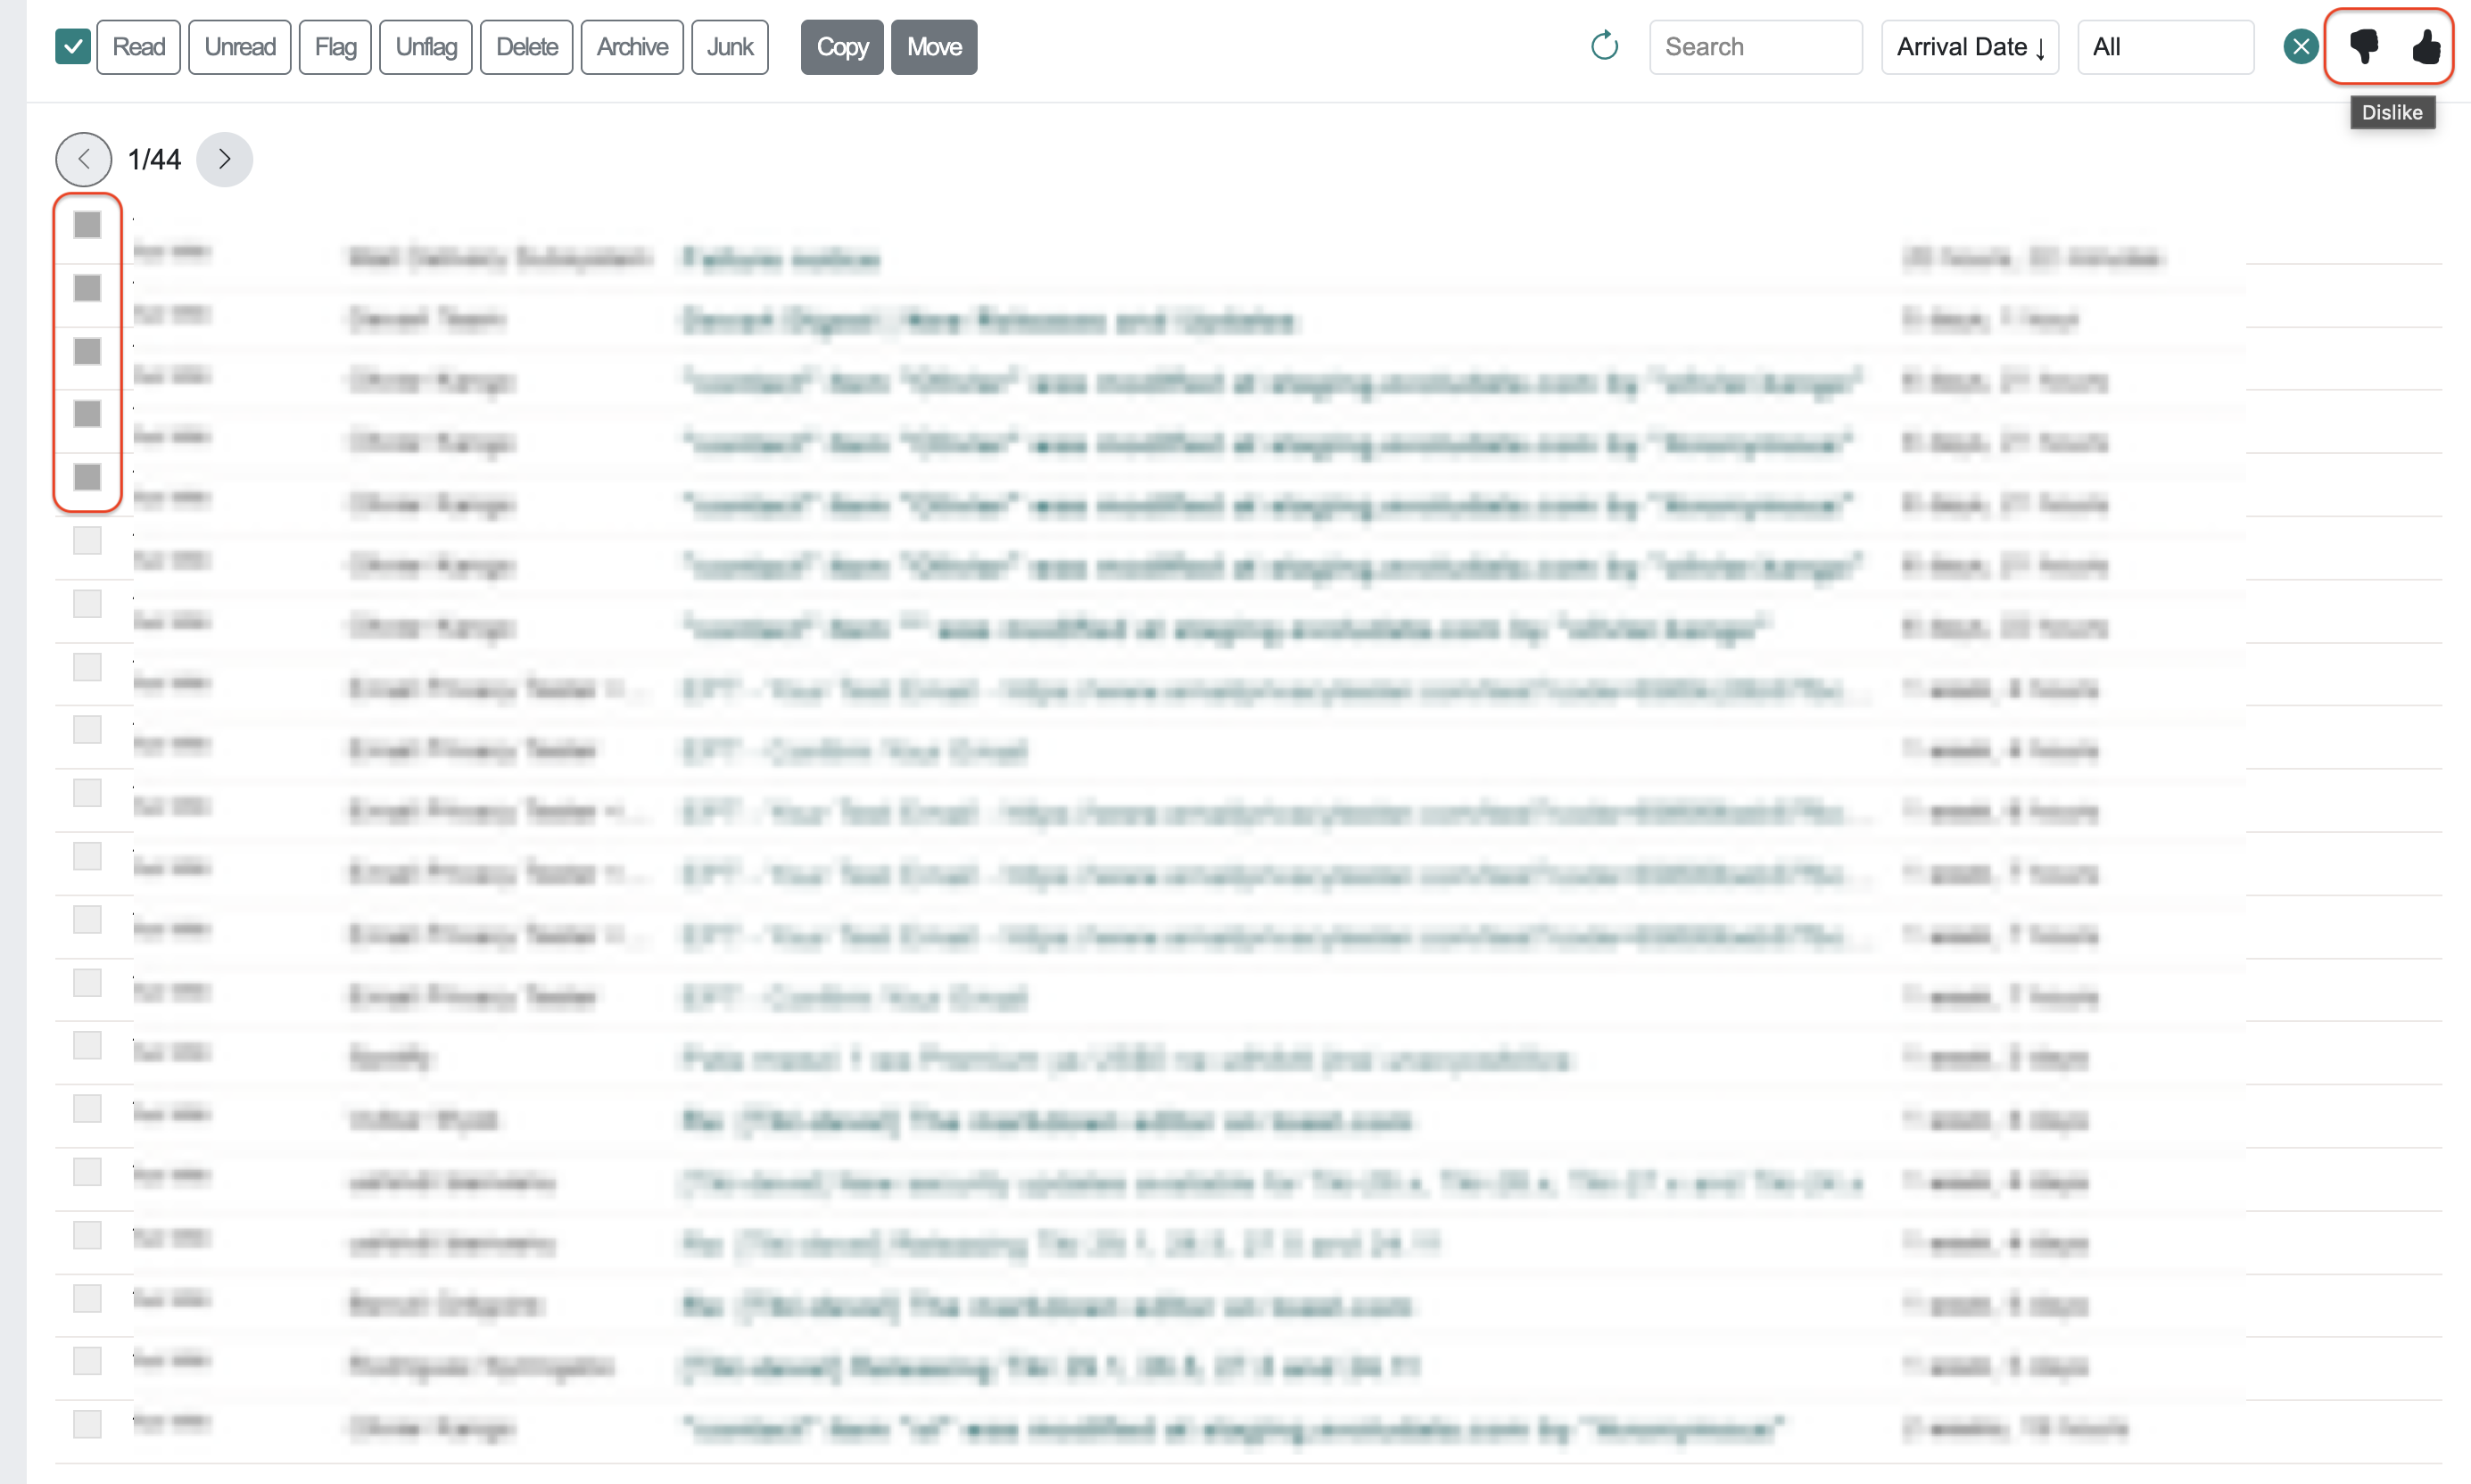The image size is (2471, 1484).
Task: Click the Unflag button
Action: [x=426, y=47]
